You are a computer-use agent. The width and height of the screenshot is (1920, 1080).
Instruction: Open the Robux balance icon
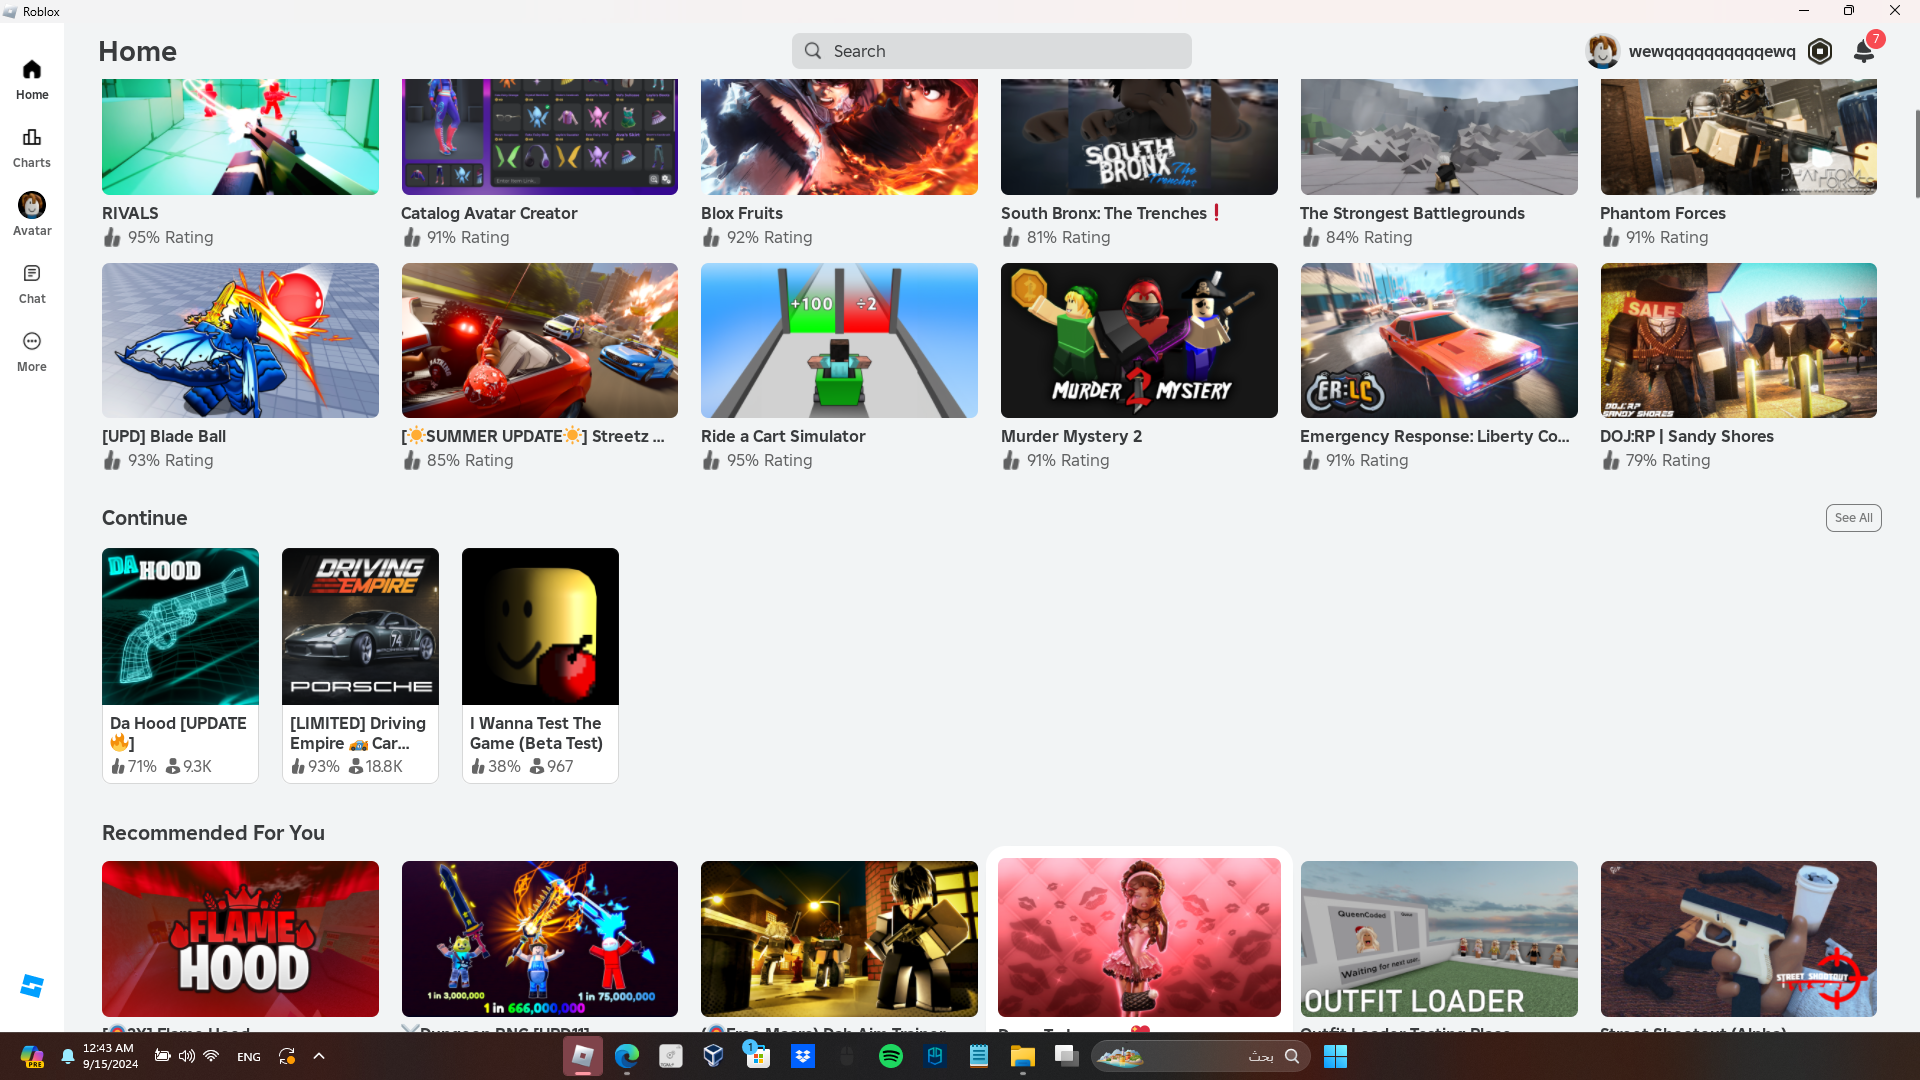pos(1820,51)
